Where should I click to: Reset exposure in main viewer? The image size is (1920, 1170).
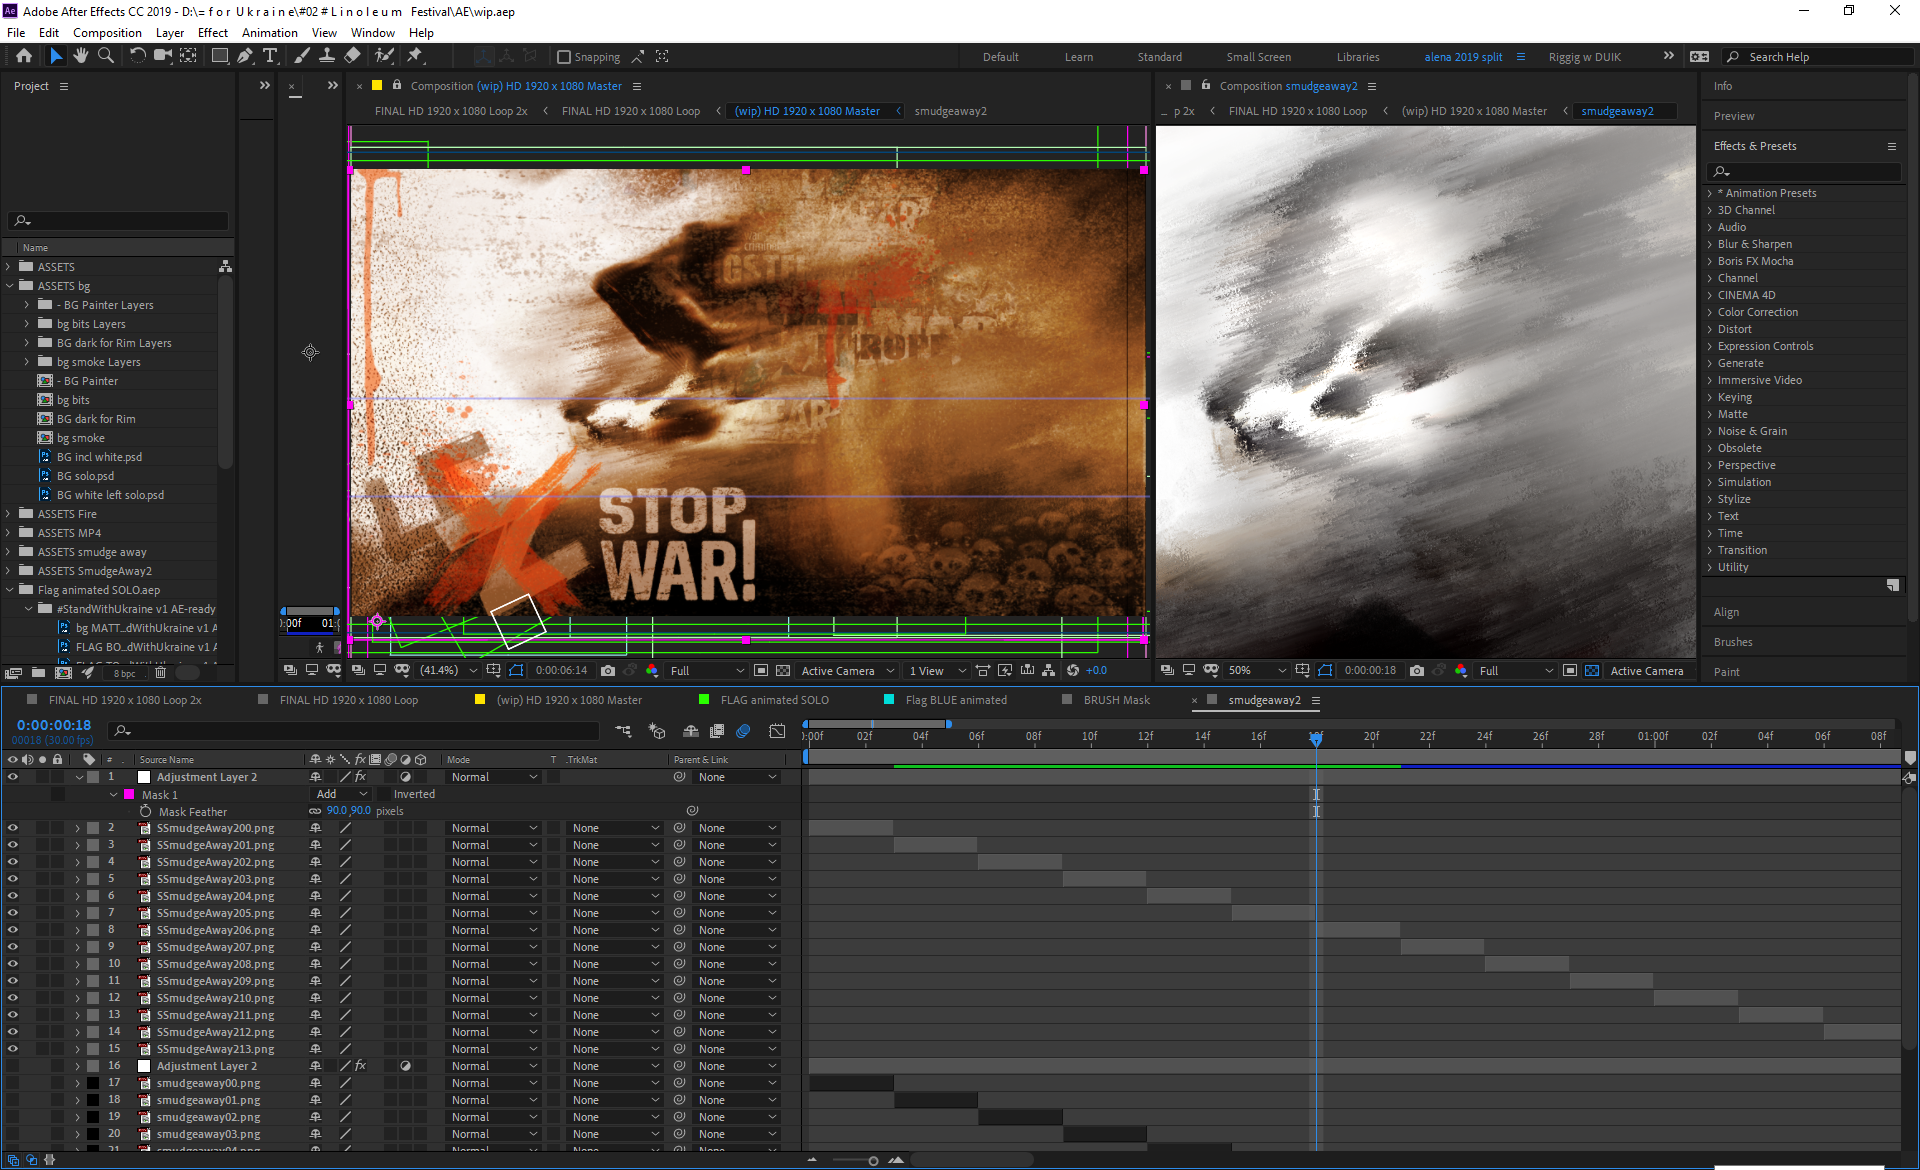pyautogui.click(x=1073, y=671)
